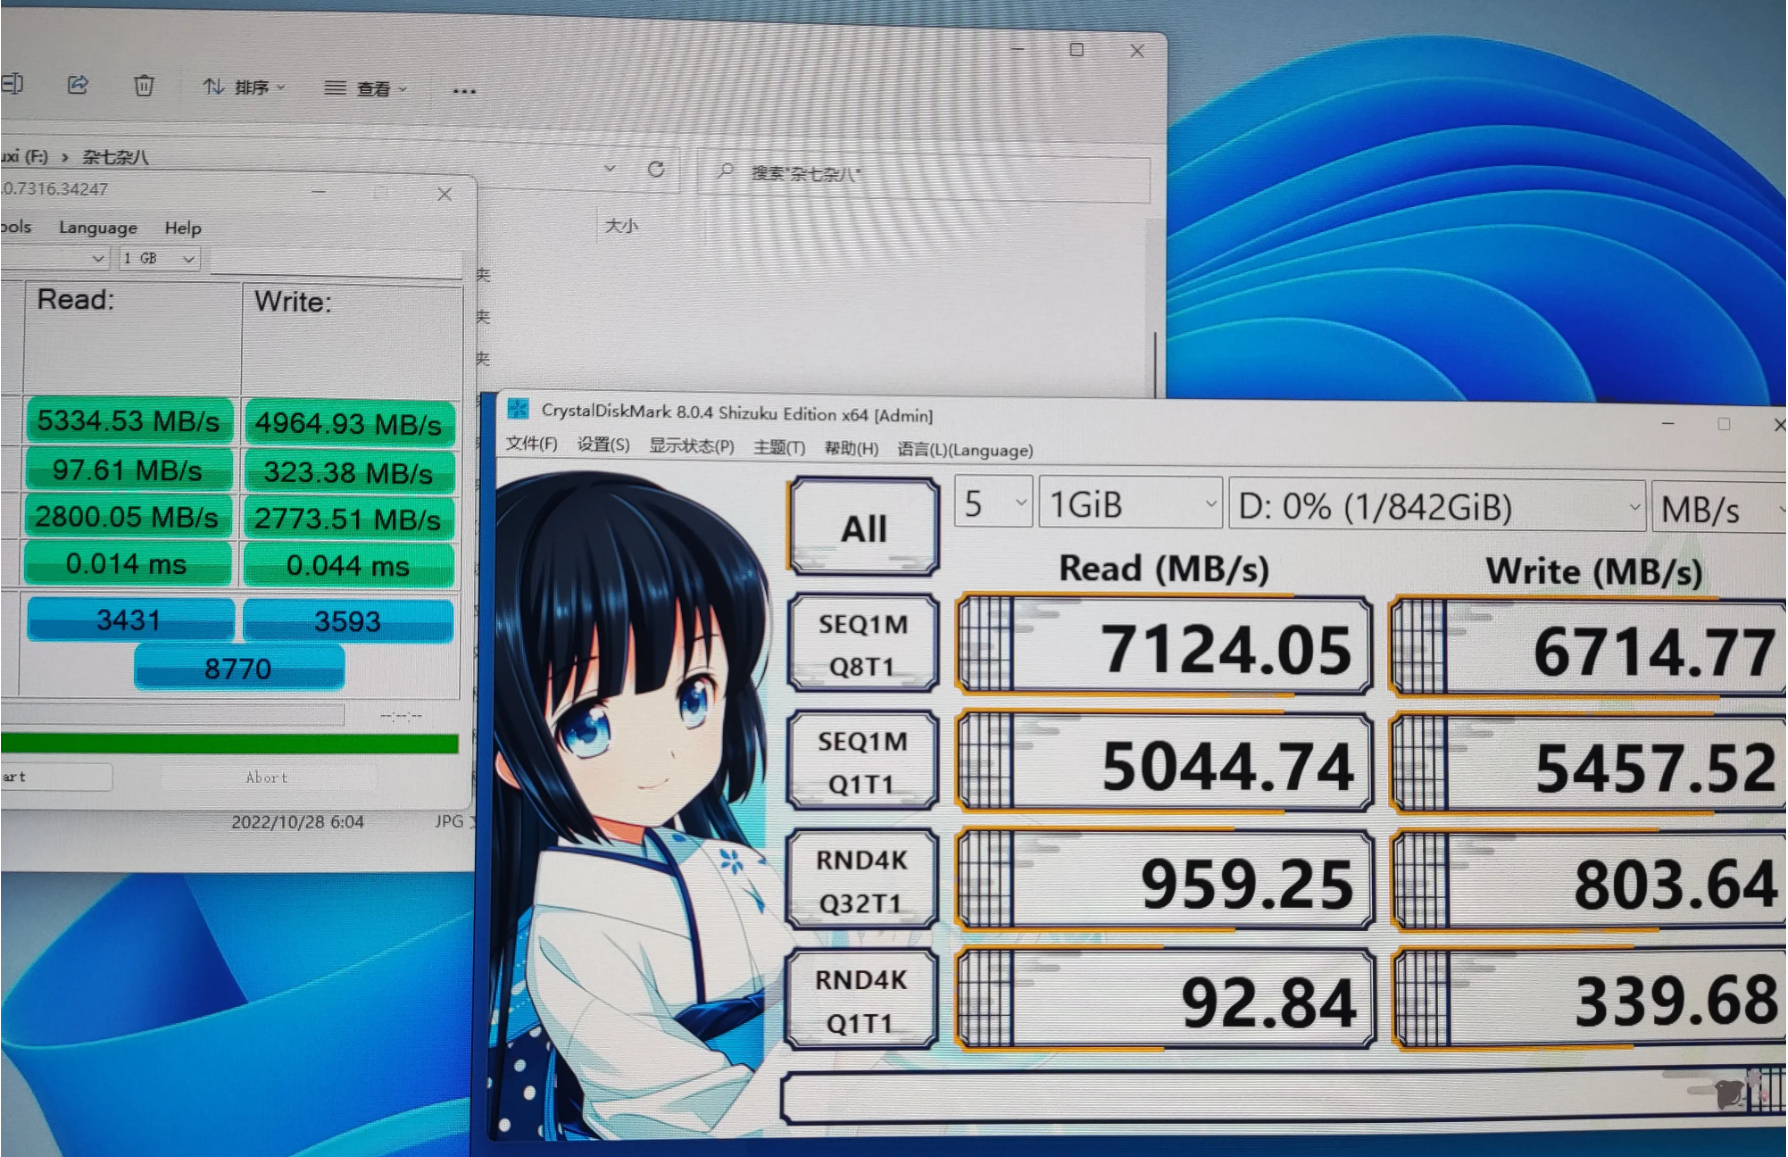Open the three-dot more options menu
This screenshot has height=1157, width=1788.
[464, 91]
